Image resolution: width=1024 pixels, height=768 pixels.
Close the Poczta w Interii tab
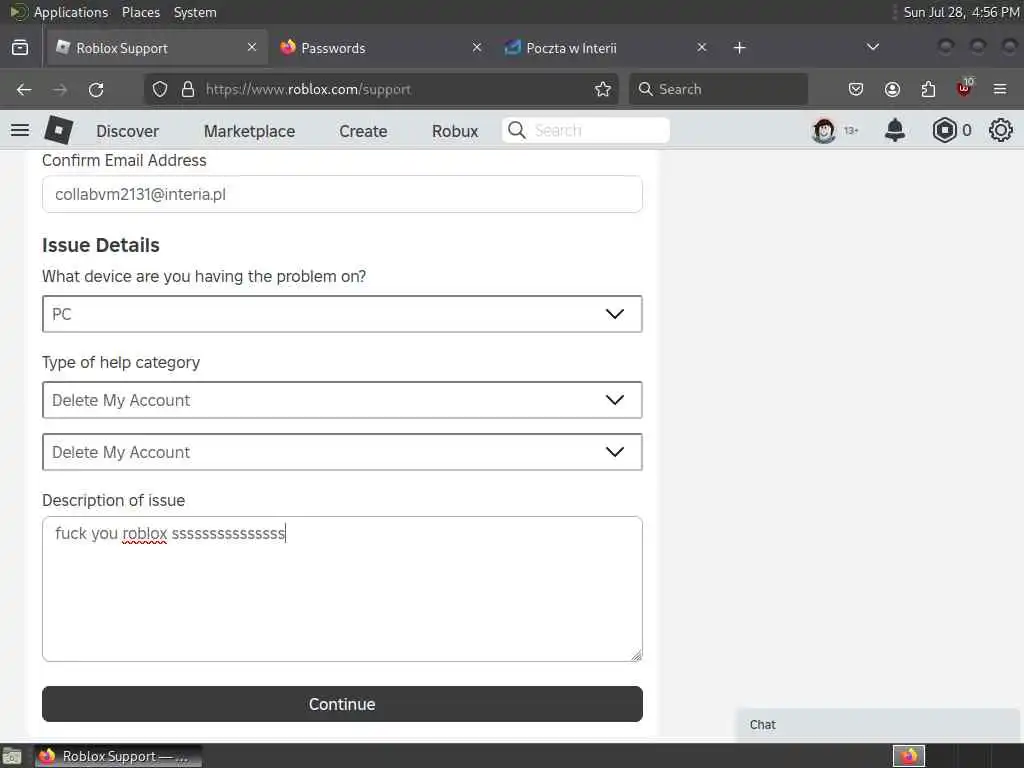[701, 47]
